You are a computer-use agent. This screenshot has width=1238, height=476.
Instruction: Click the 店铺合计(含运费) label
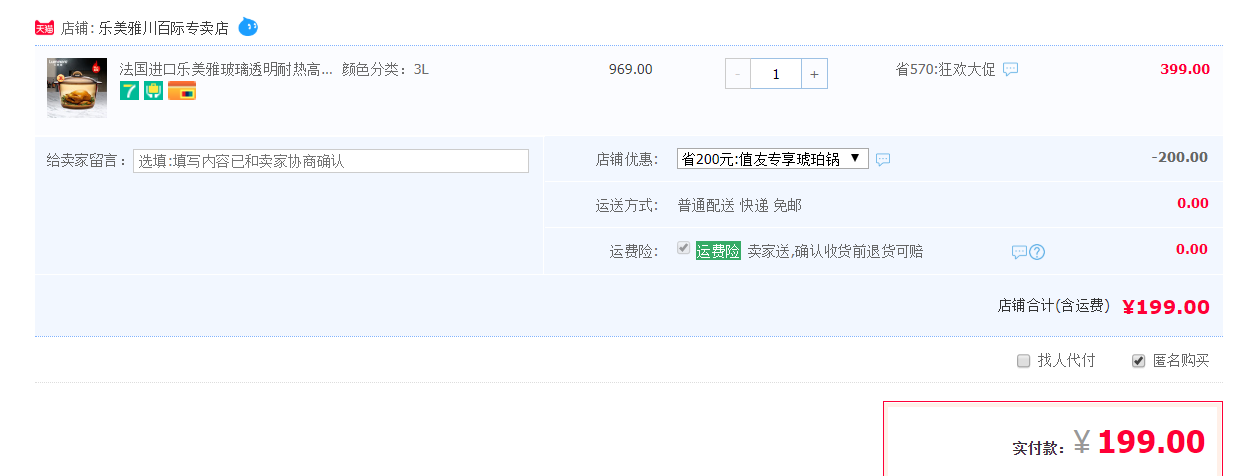coord(1054,306)
